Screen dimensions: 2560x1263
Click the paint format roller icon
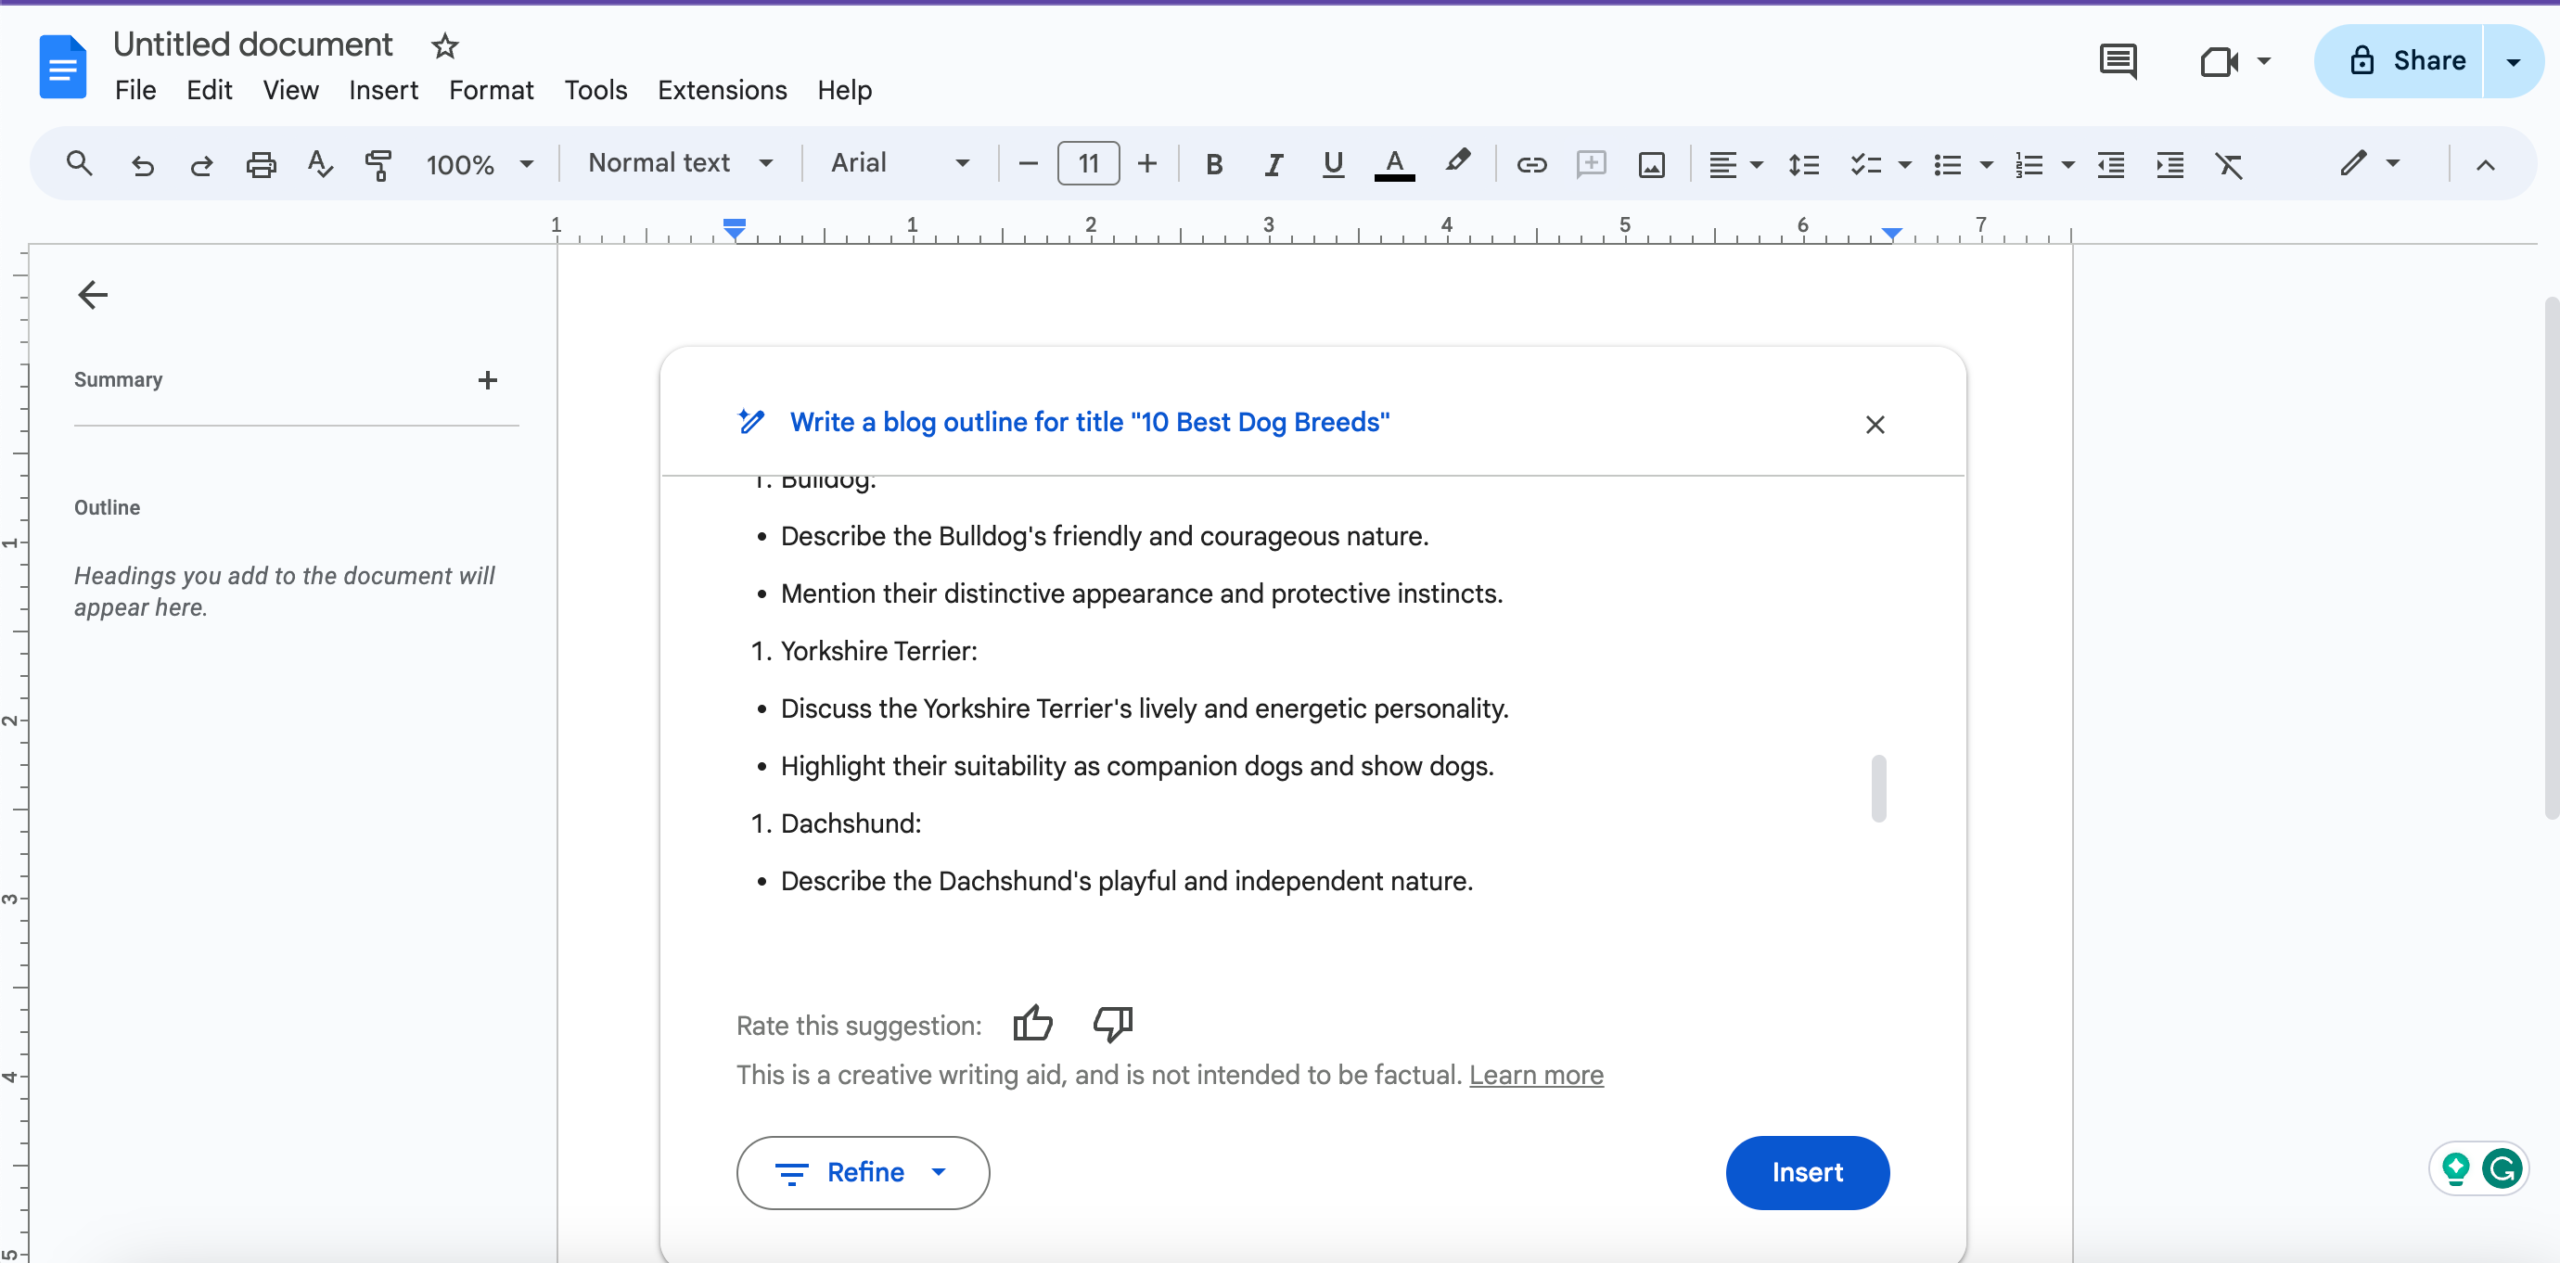pos(378,164)
